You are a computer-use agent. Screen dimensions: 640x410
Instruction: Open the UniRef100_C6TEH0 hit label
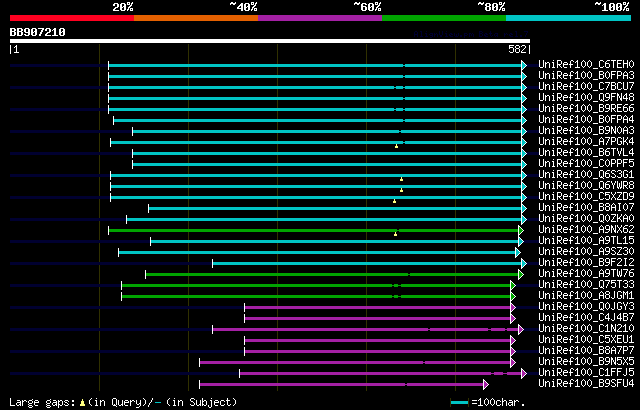click(x=586, y=64)
